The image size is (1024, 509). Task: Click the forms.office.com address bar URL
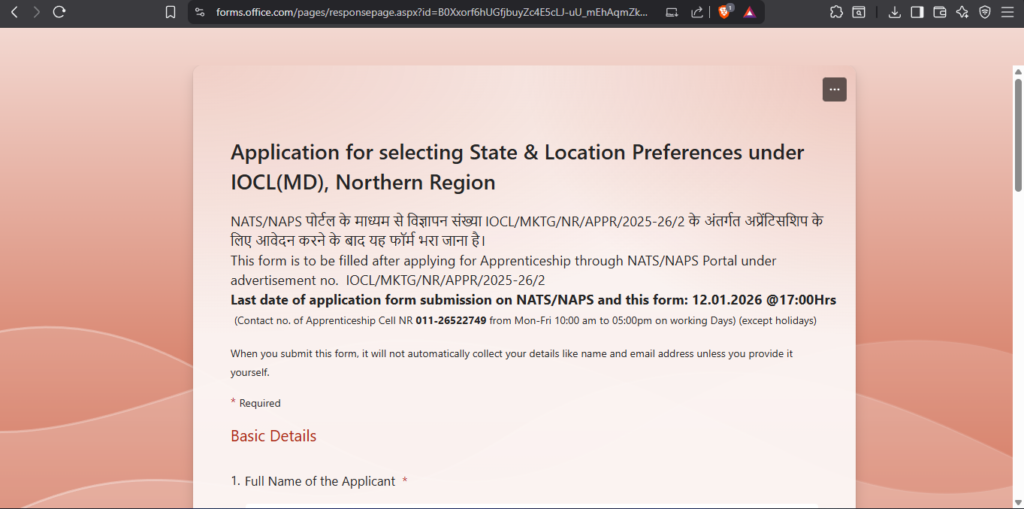click(x=430, y=12)
